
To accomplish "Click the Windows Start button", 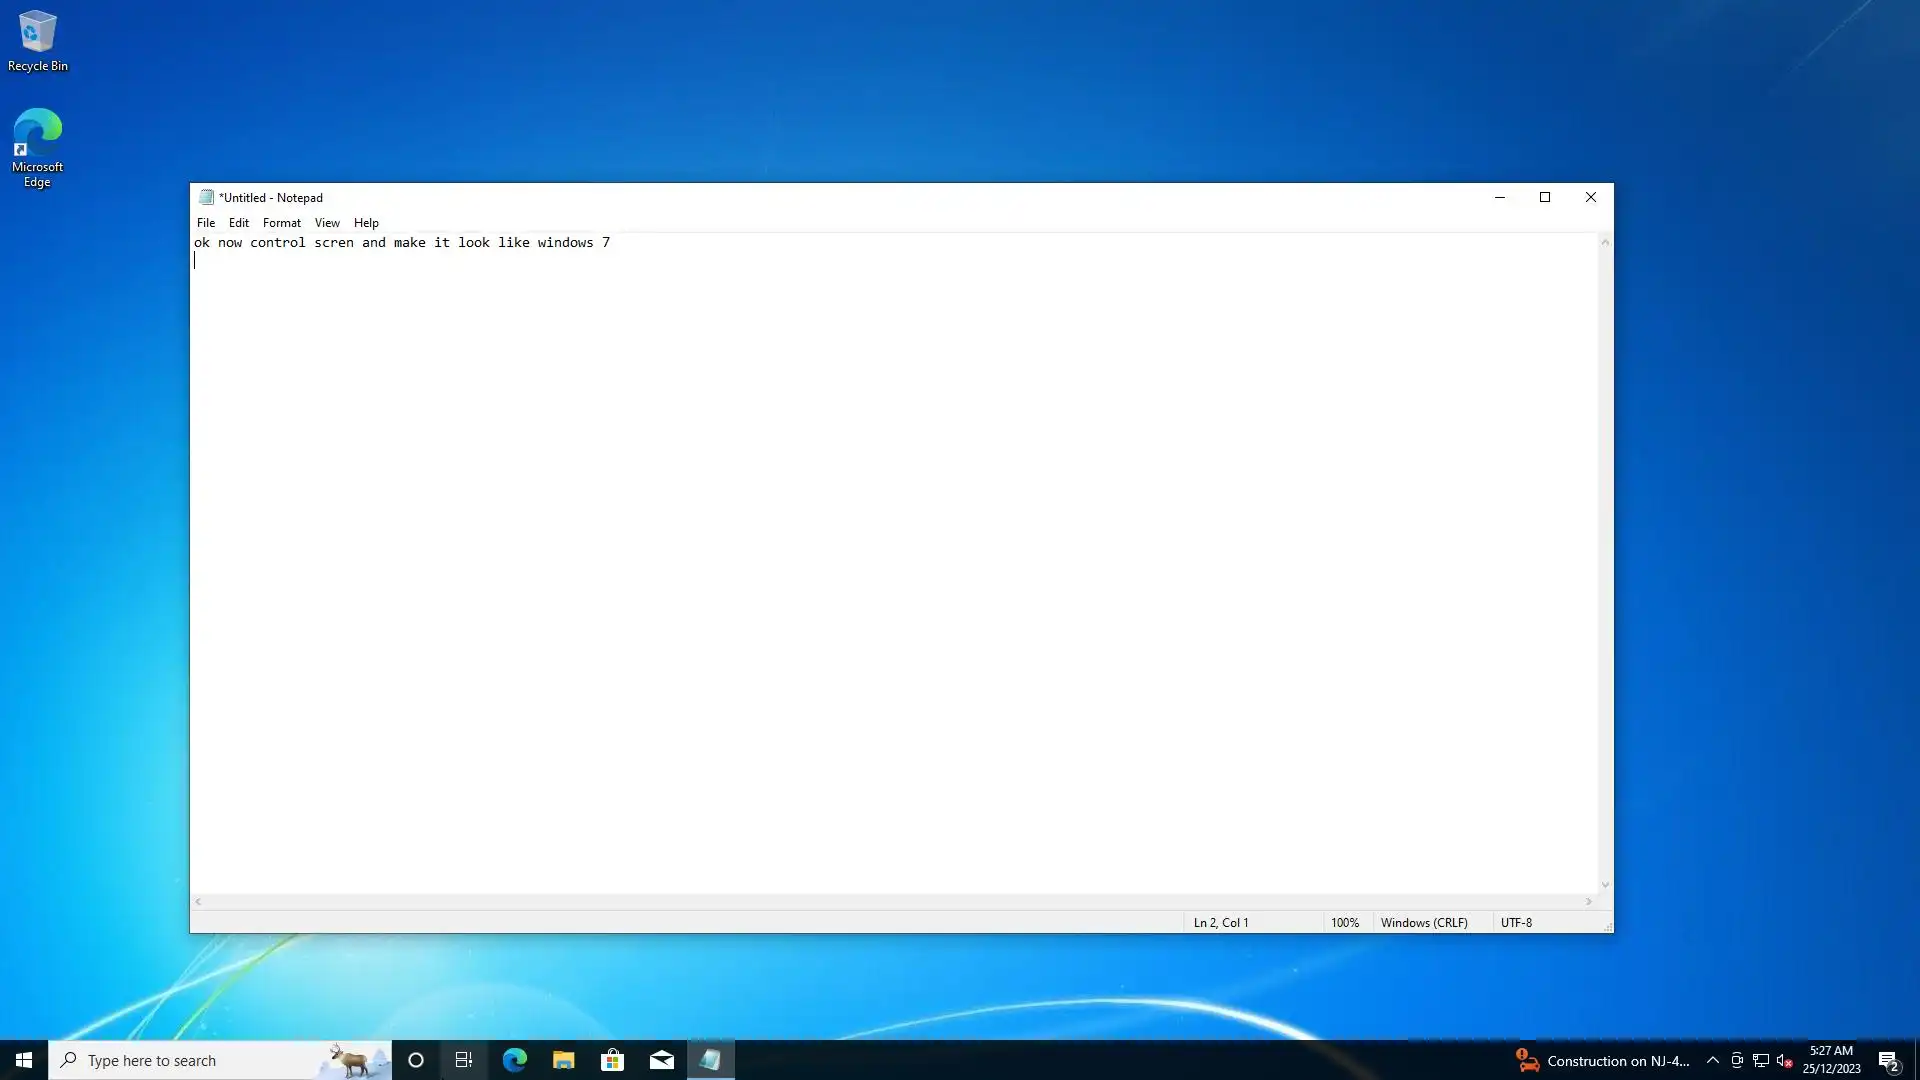I will tap(24, 1060).
